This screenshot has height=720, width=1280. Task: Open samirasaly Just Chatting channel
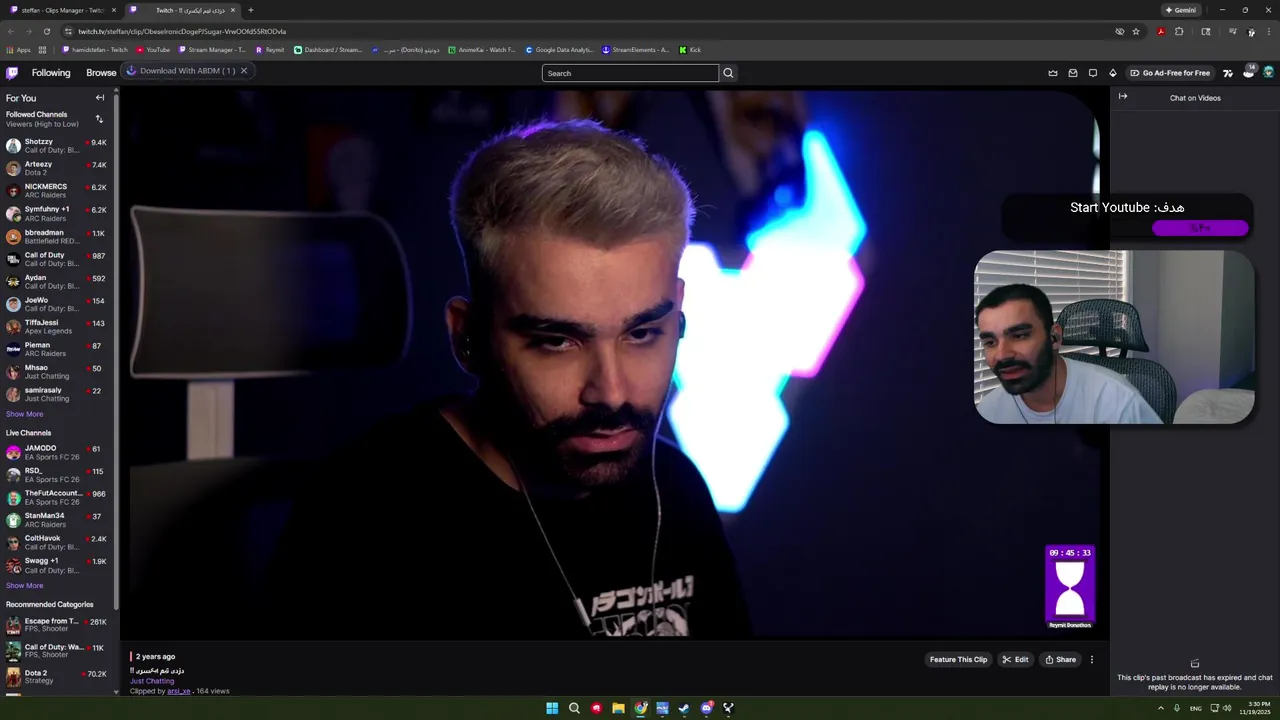[x=57, y=394]
